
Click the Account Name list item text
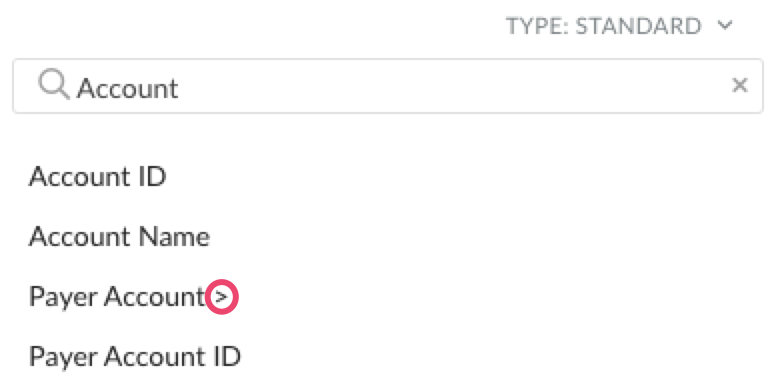pos(119,237)
